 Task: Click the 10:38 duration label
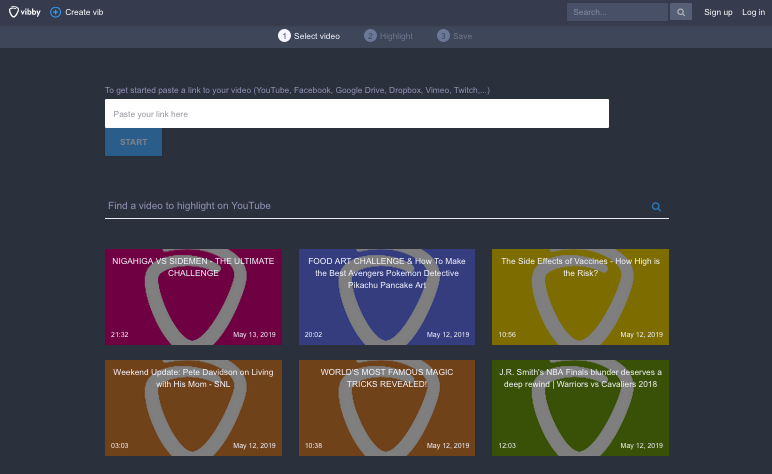[x=313, y=446]
